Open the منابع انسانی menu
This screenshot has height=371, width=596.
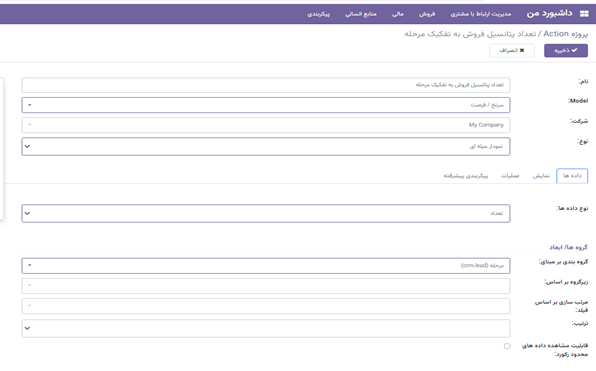coord(361,14)
